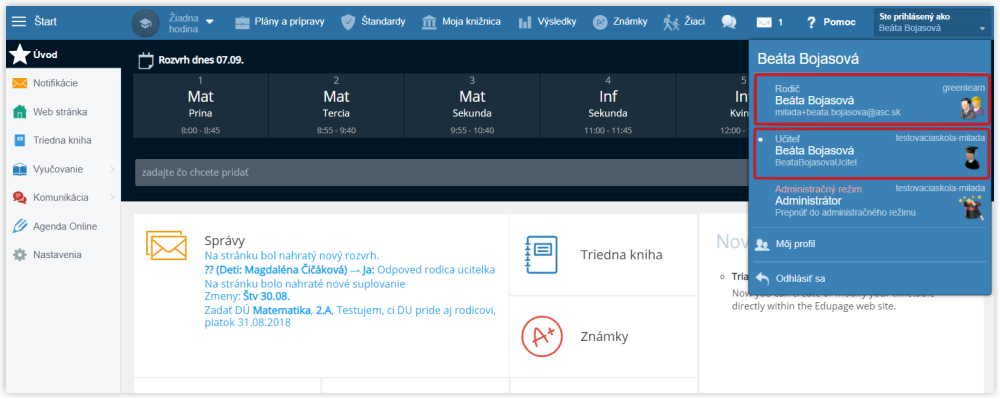Expand Vyučovanie sidebar submenu
Image resolution: width=1000 pixels, height=399 pixels.
click(x=112, y=169)
